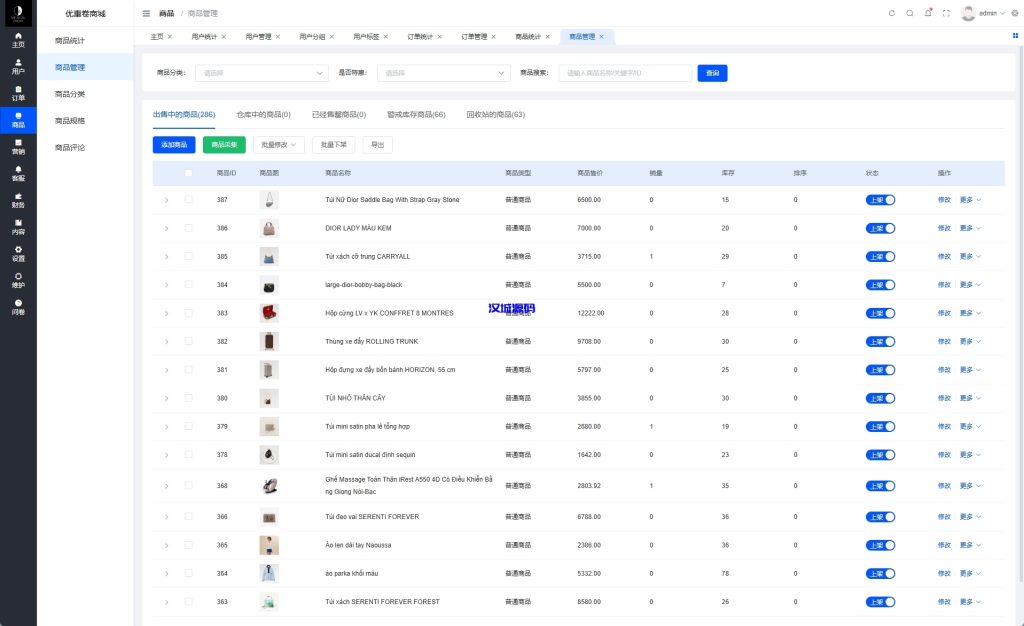Click the search magnifier icon in the header

coord(909,12)
